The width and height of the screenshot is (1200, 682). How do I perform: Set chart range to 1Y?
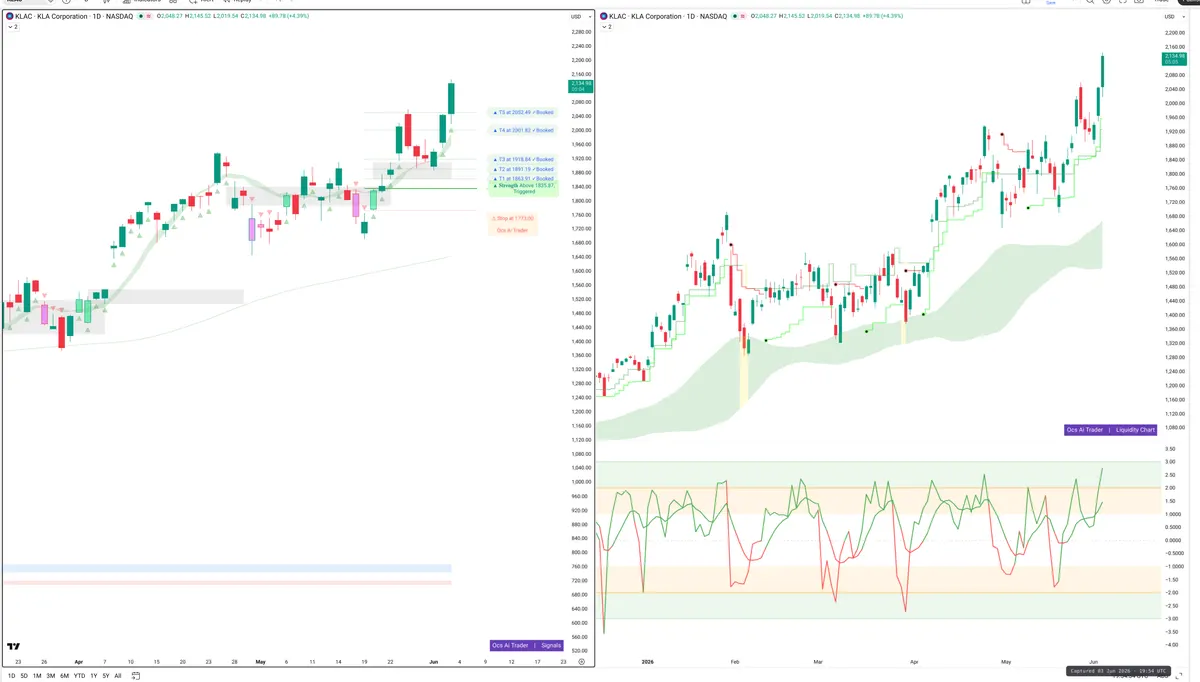coord(93,676)
